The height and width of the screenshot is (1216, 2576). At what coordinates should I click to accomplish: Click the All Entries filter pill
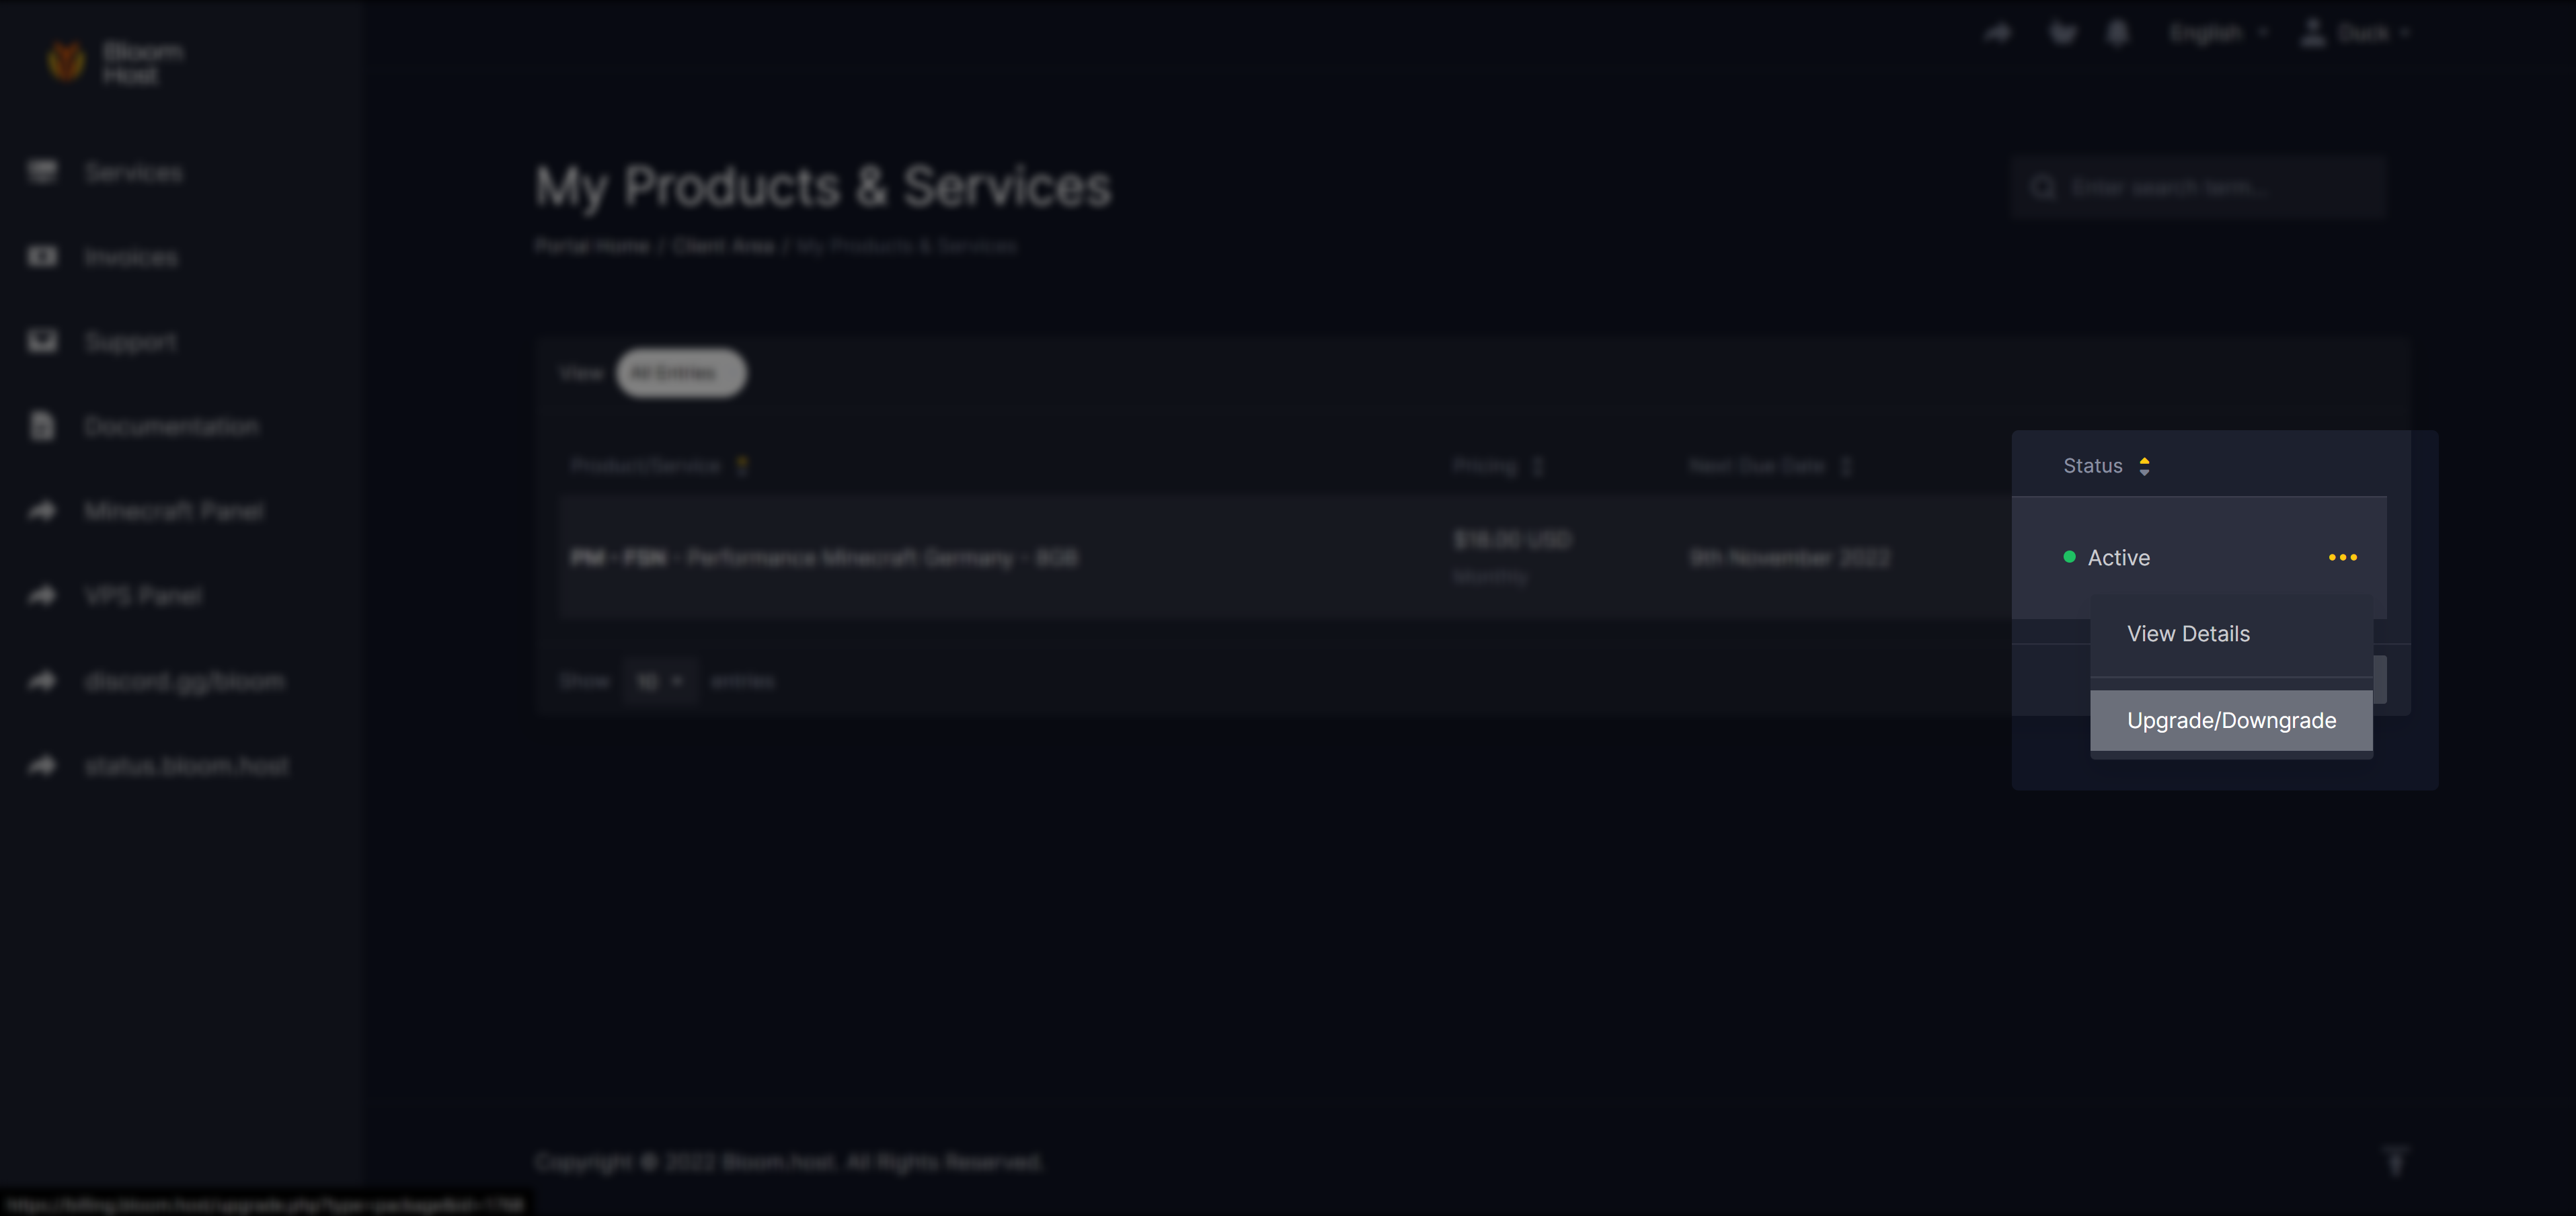tap(680, 373)
